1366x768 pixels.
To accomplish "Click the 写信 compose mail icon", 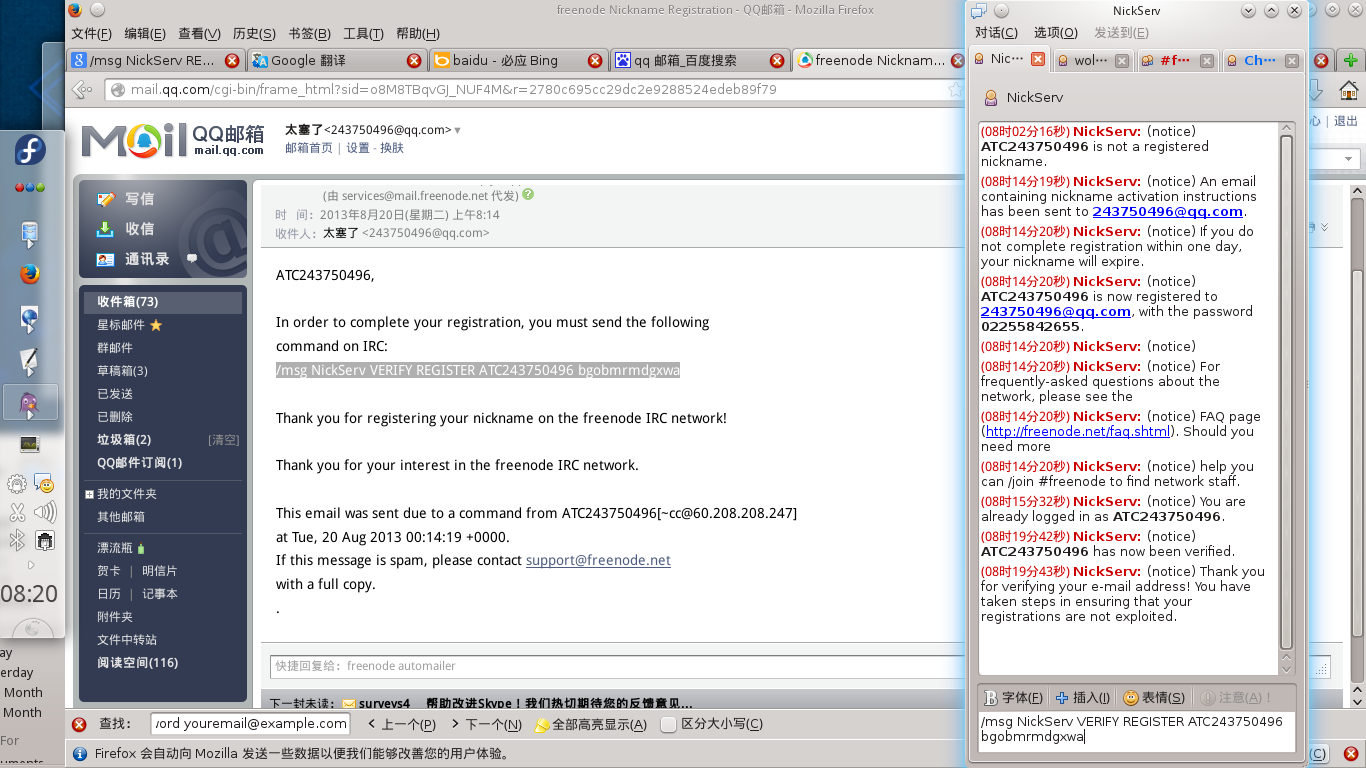I will tap(105, 199).
